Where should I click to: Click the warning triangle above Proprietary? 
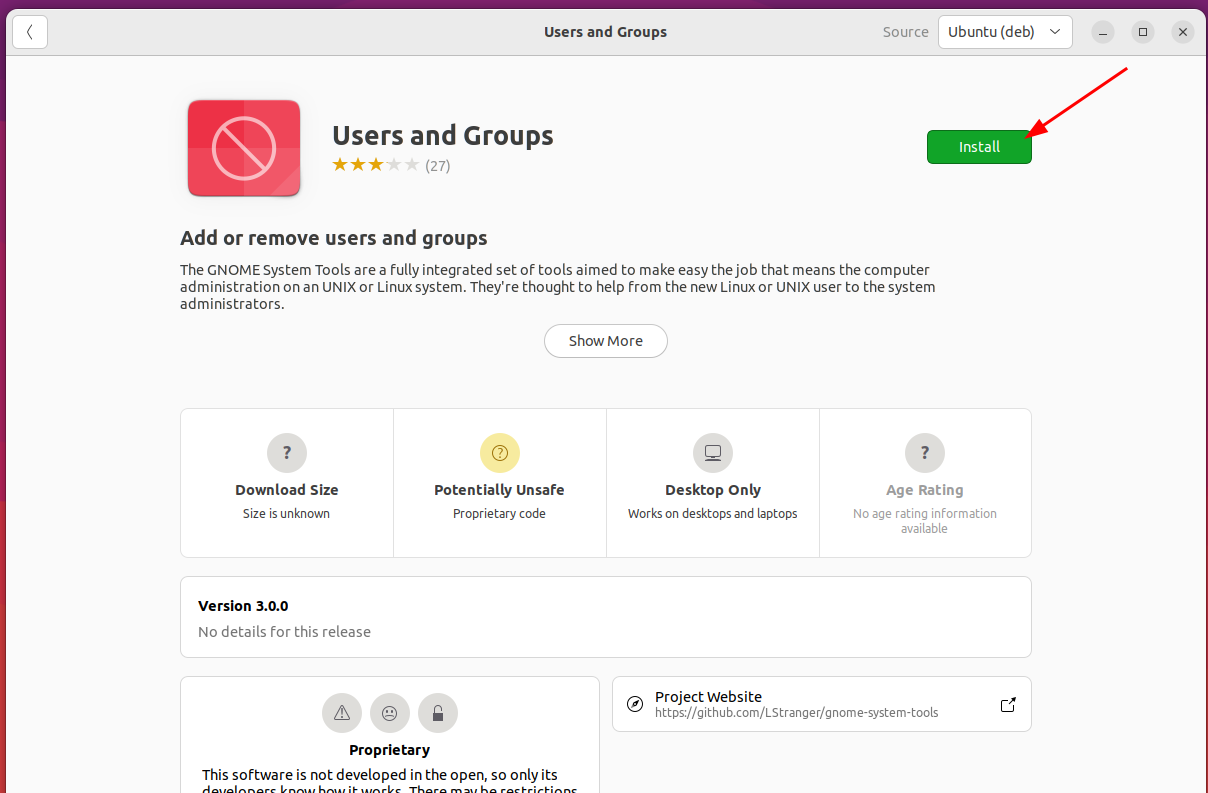coord(341,712)
